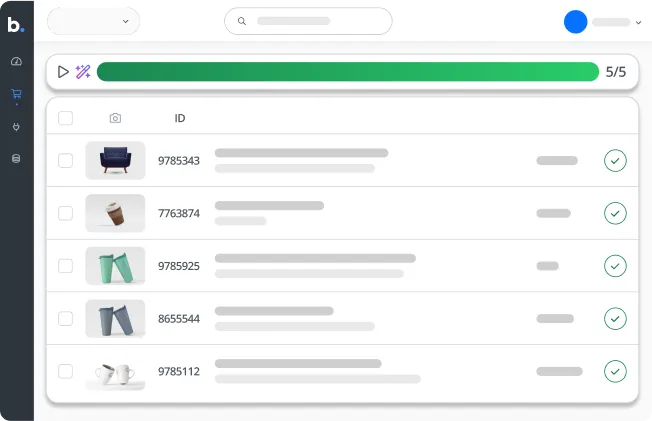Click the green 5/5 progress bar
Viewport: 652px width, 421px height.
click(347, 72)
